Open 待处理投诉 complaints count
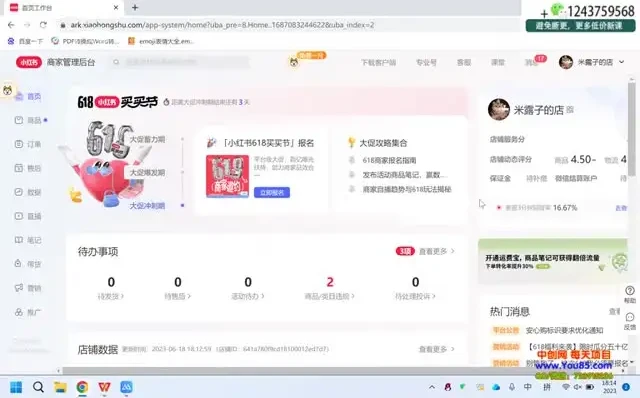Screen dimensions: 640x398 coord(415,287)
